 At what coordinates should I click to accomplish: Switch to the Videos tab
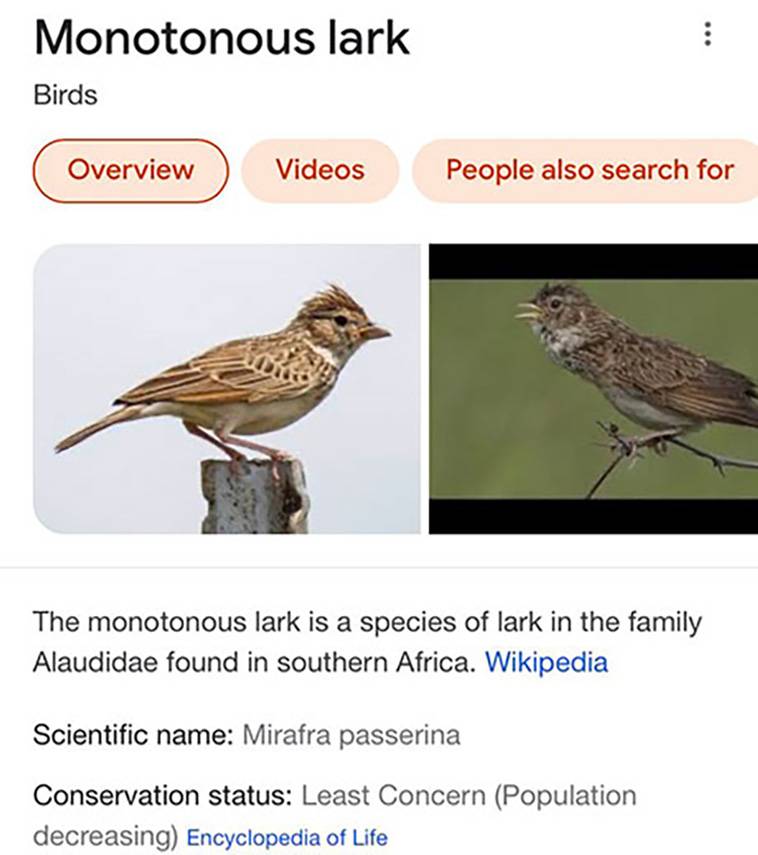click(x=320, y=170)
